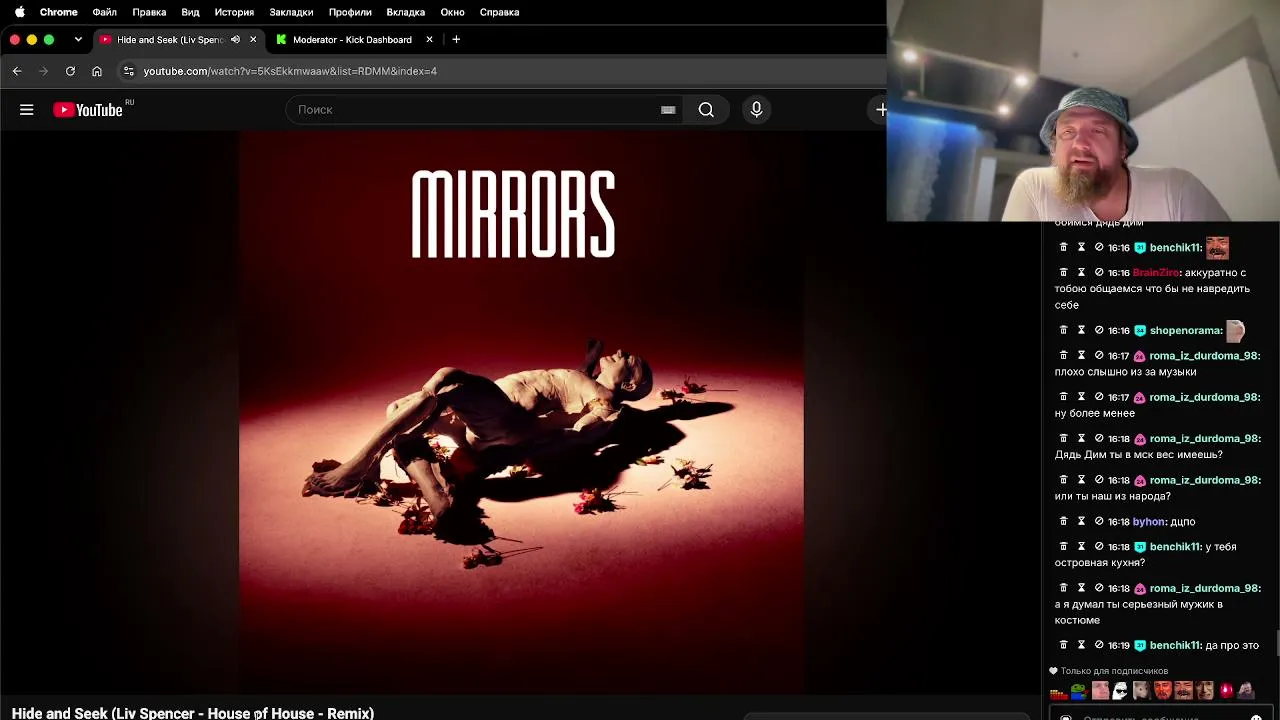Close the Hide and Seek YouTube tab
The height and width of the screenshot is (720, 1280).
click(x=253, y=39)
